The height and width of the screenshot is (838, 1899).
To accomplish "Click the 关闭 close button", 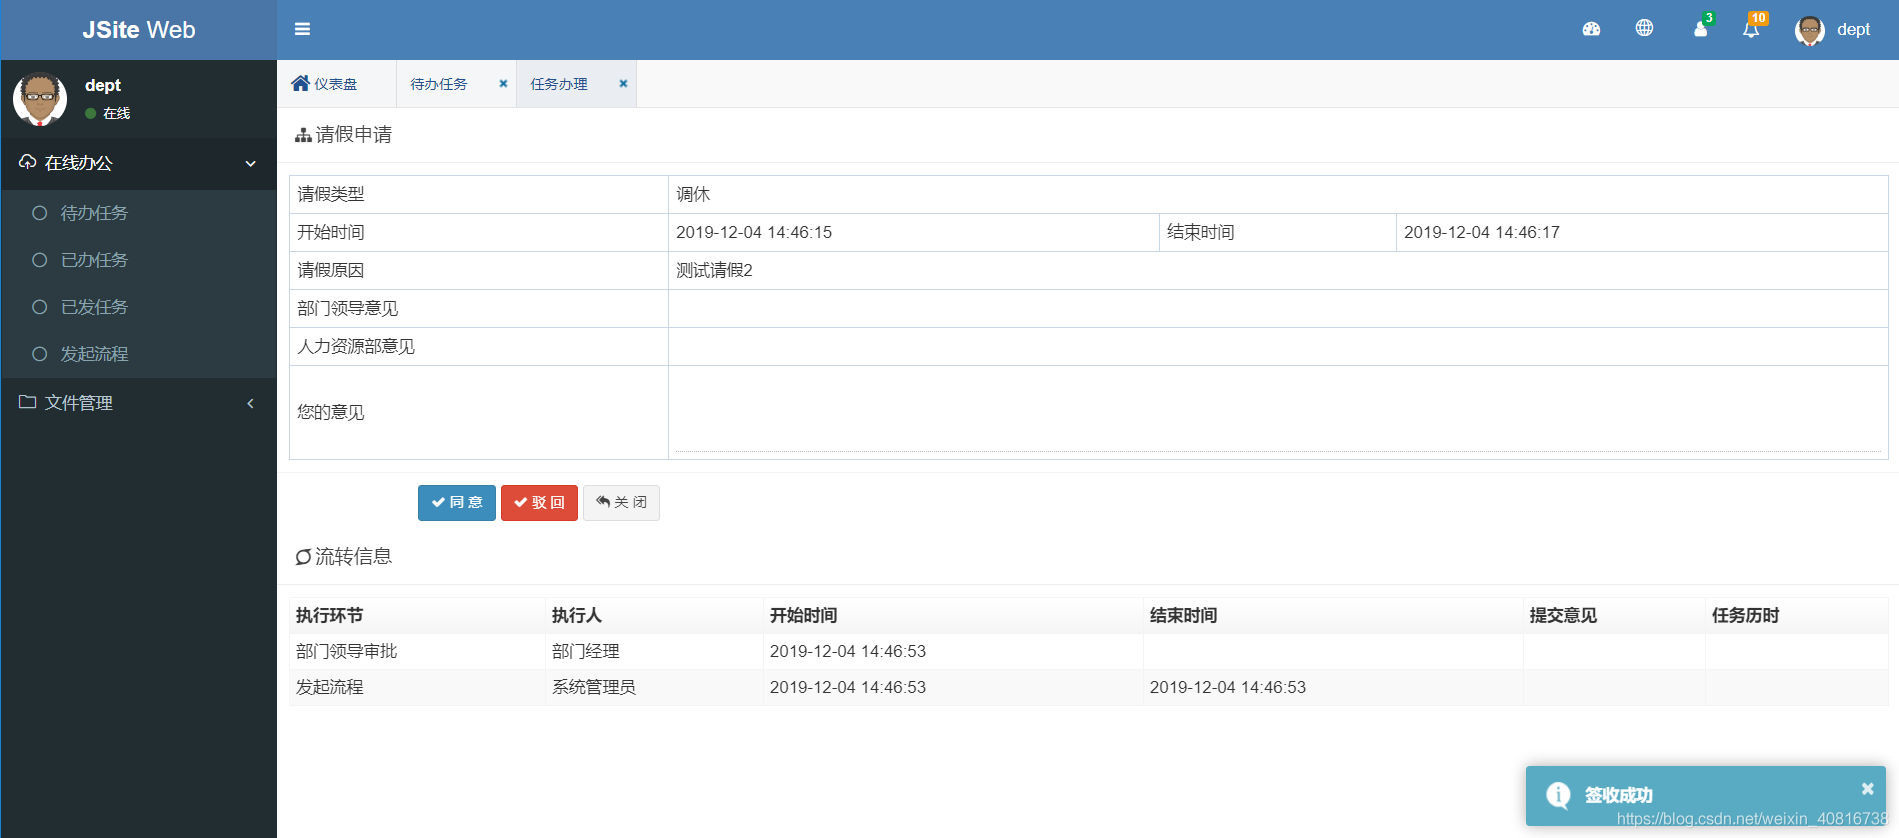I will (621, 502).
